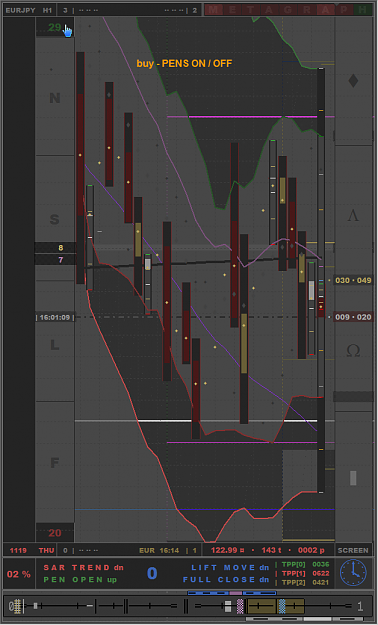
Task: Click the TPP[0] 0036 row
Action: coord(305,564)
